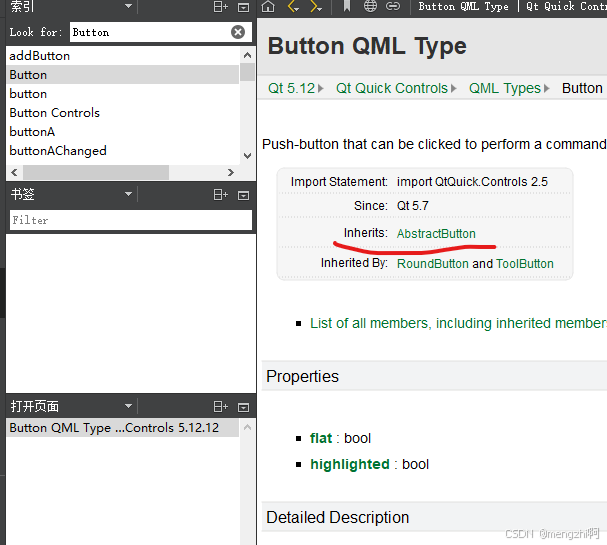Open the RoundButton link
Viewport: 607px width, 545px height.
point(433,264)
